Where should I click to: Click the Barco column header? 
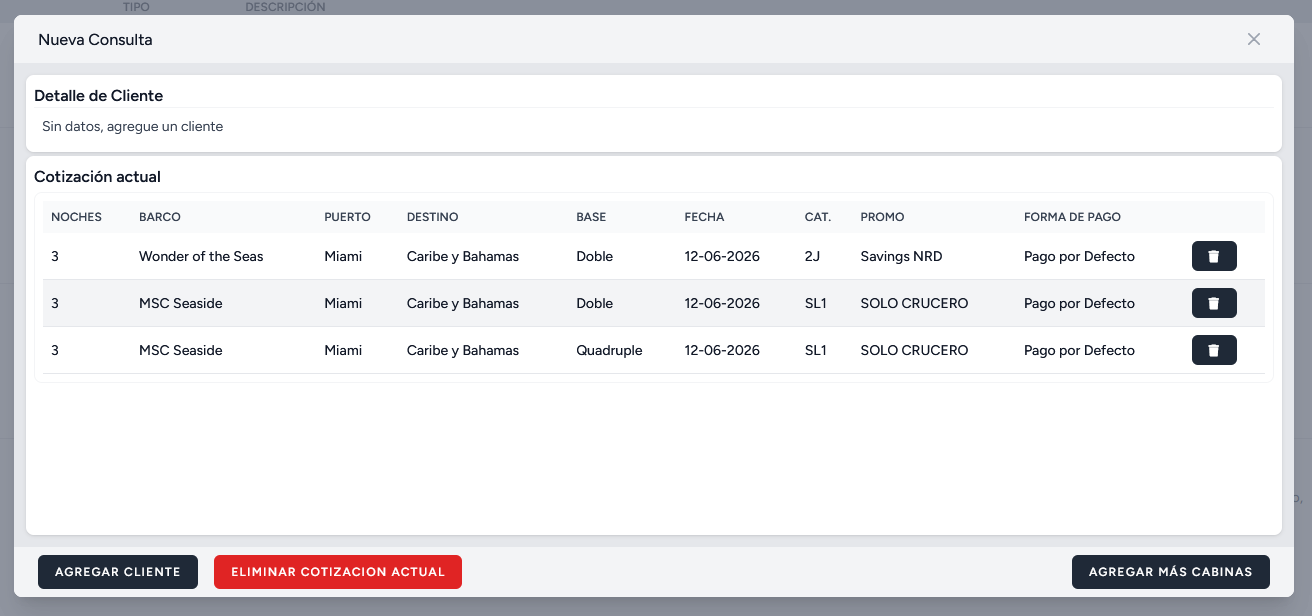[x=159, y=217]
